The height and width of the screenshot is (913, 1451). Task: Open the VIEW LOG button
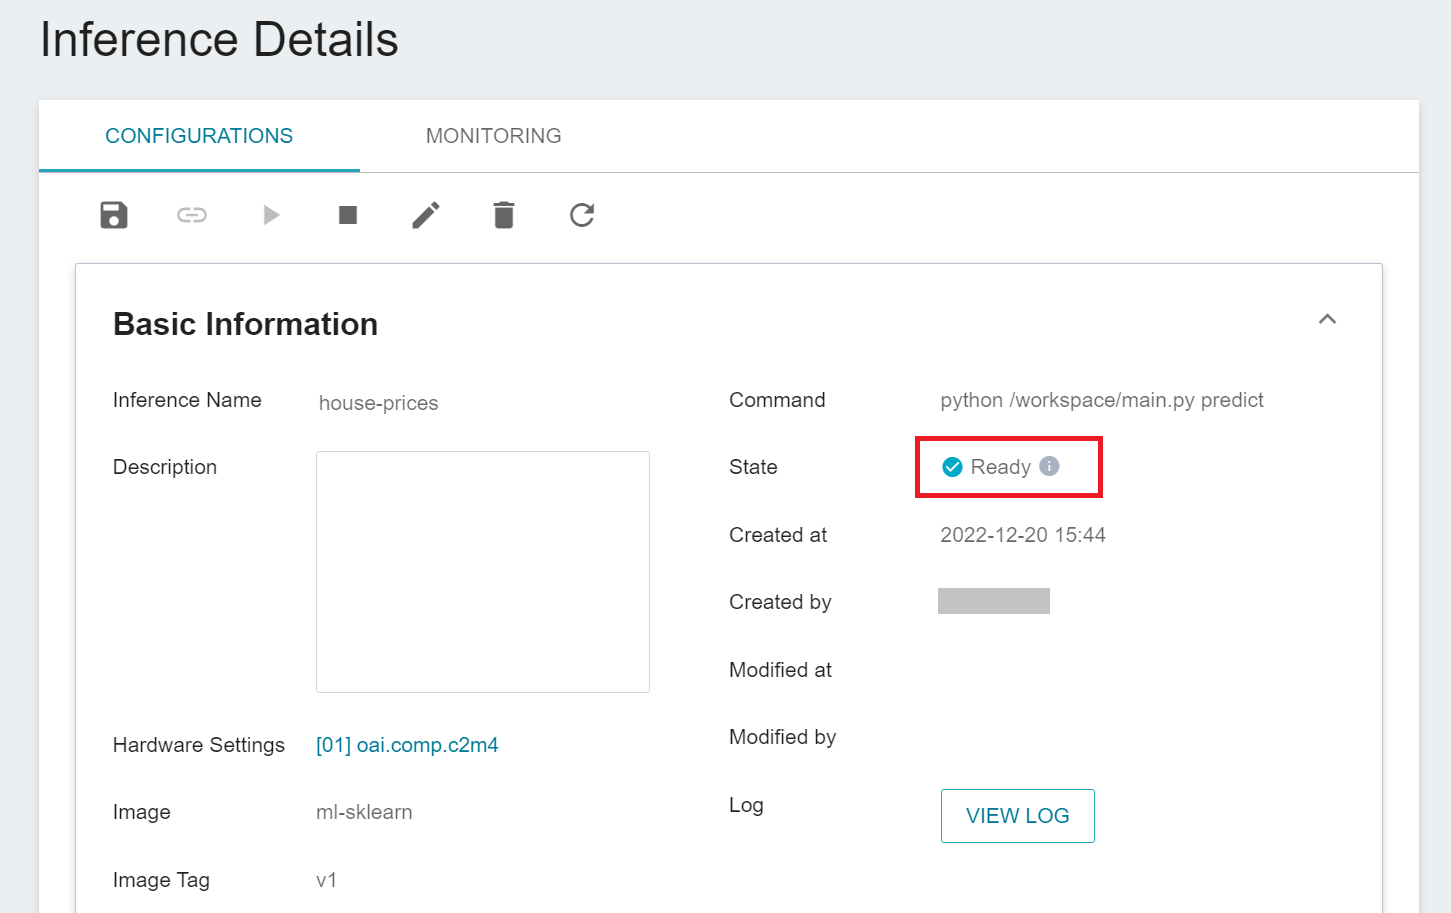coord(1018,816)
